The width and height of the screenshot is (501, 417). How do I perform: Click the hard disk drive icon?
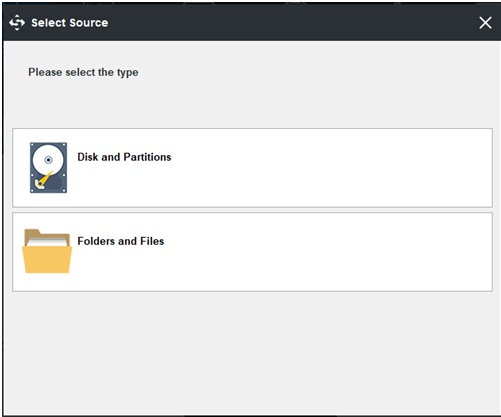48,168
